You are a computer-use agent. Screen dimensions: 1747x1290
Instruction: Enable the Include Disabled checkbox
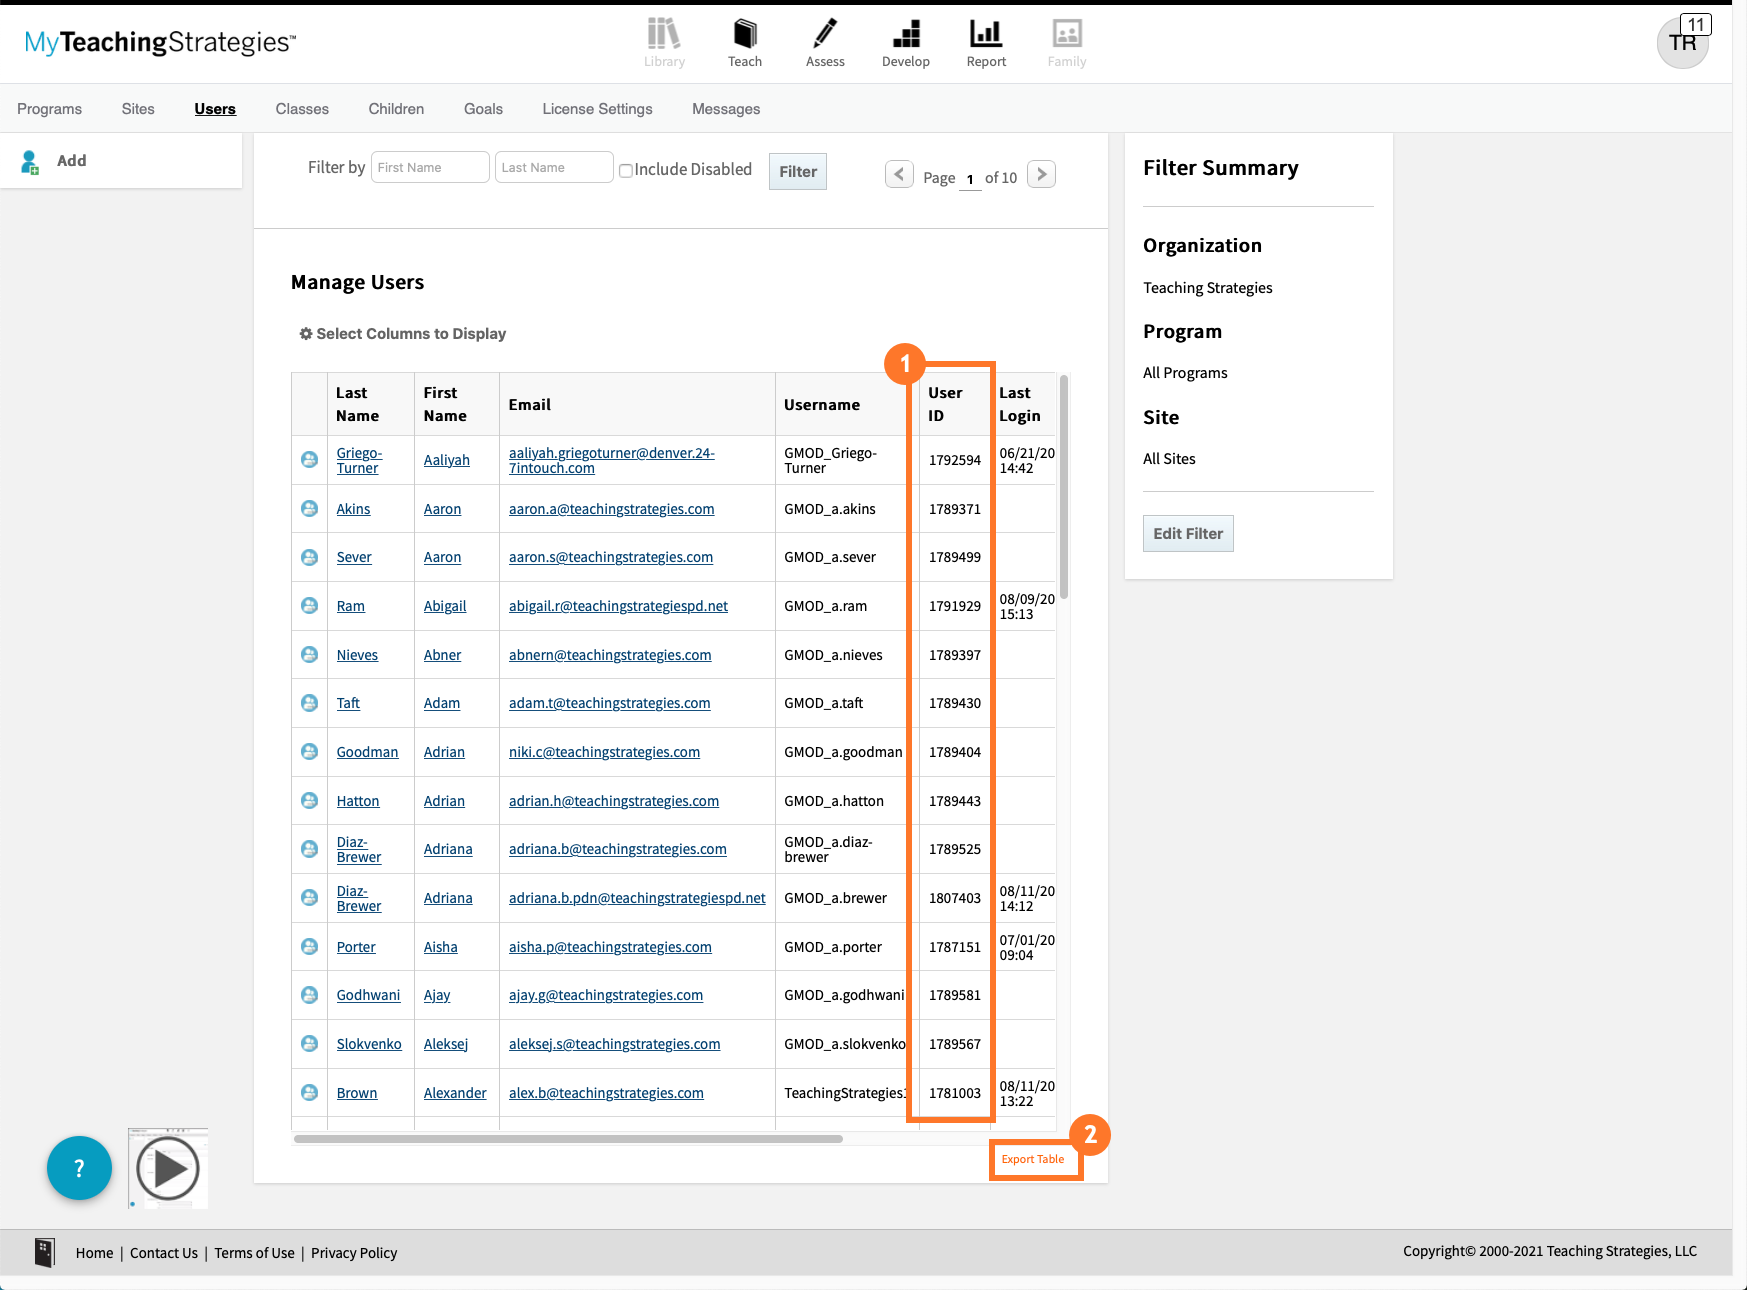626,170
